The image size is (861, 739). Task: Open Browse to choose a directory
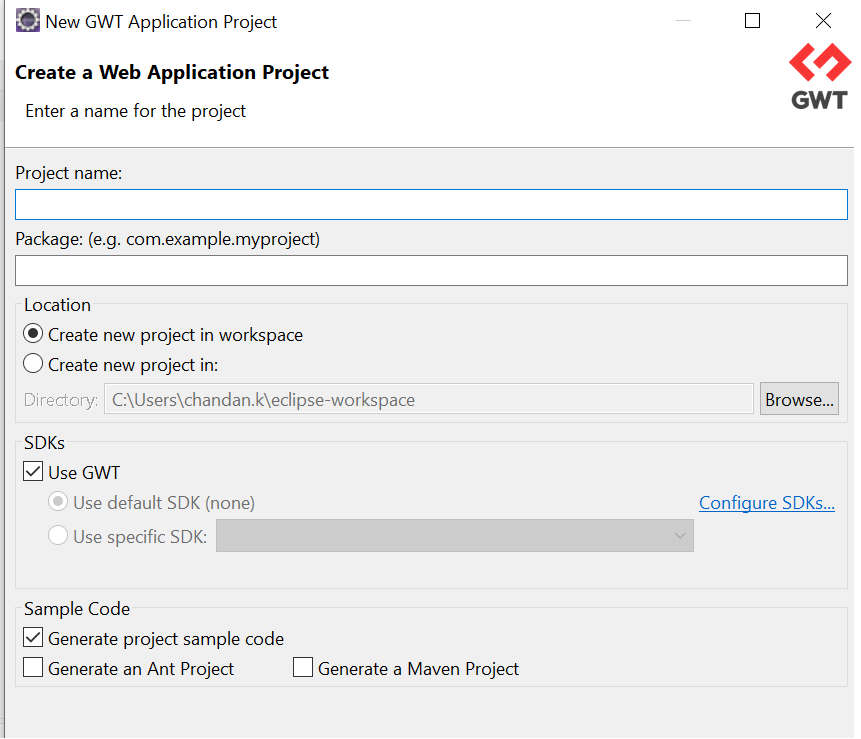799,399
